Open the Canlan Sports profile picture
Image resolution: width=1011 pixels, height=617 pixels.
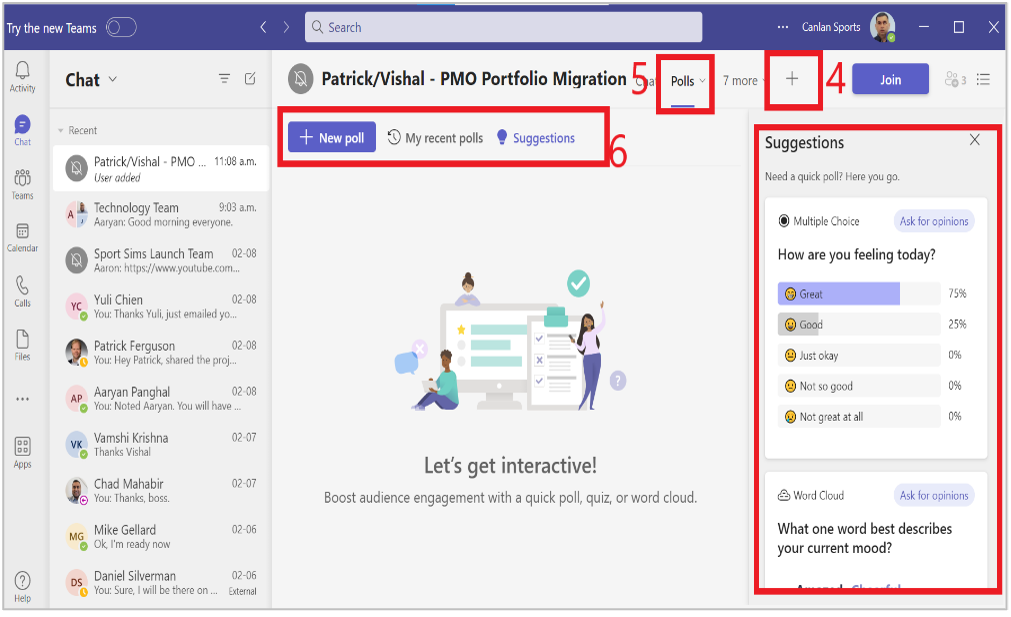coord(882,27)
